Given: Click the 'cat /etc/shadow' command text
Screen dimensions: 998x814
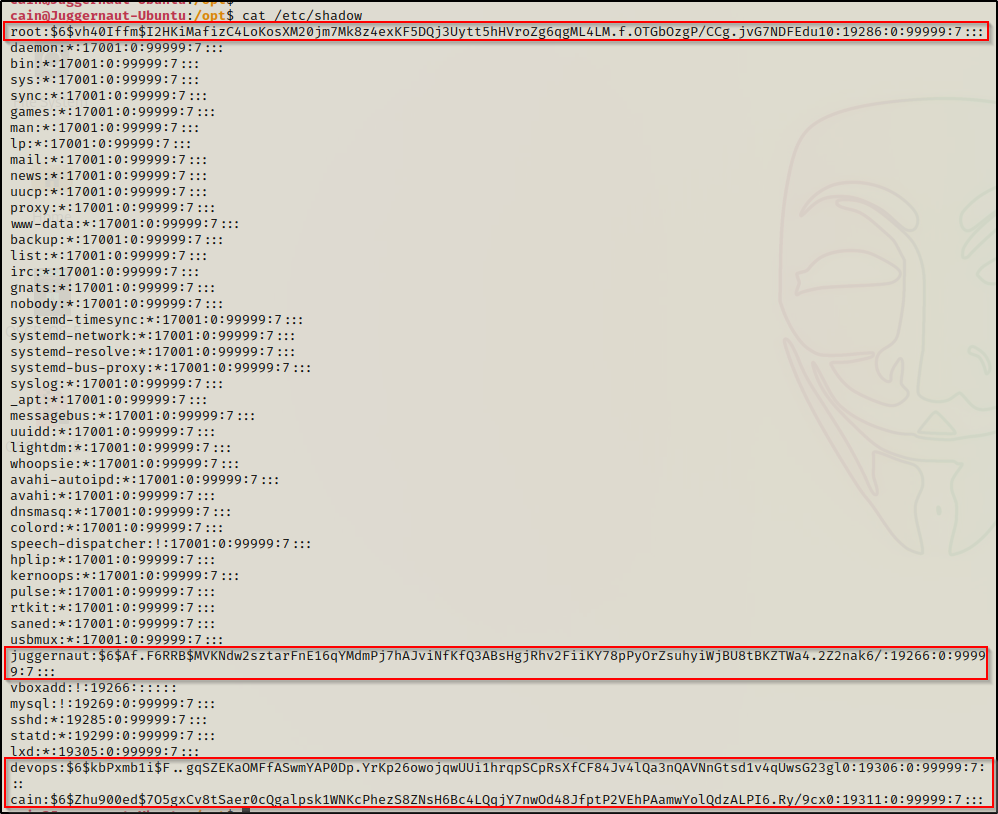Looking at the screenshot, I should point(302,15).
